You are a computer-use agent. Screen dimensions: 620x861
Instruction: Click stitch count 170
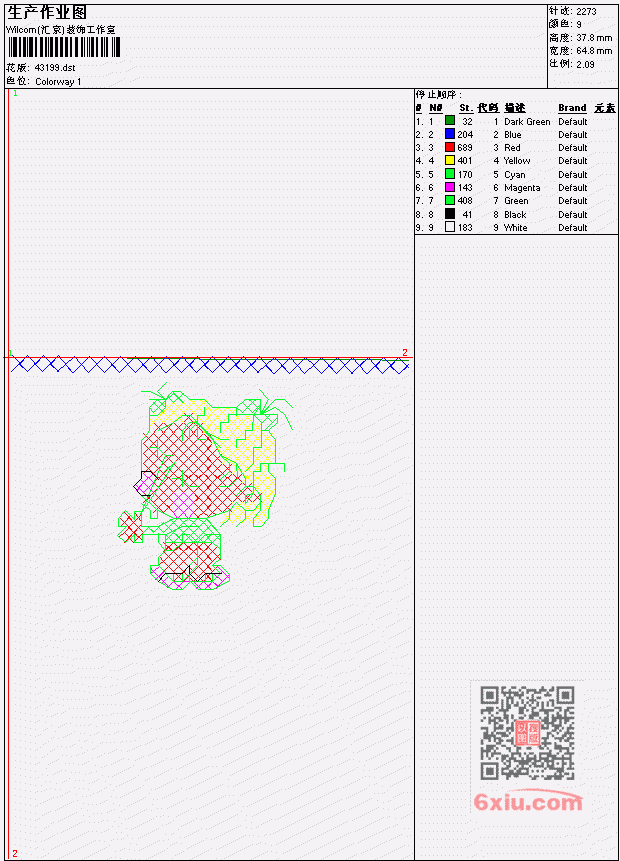click(465, 175)
